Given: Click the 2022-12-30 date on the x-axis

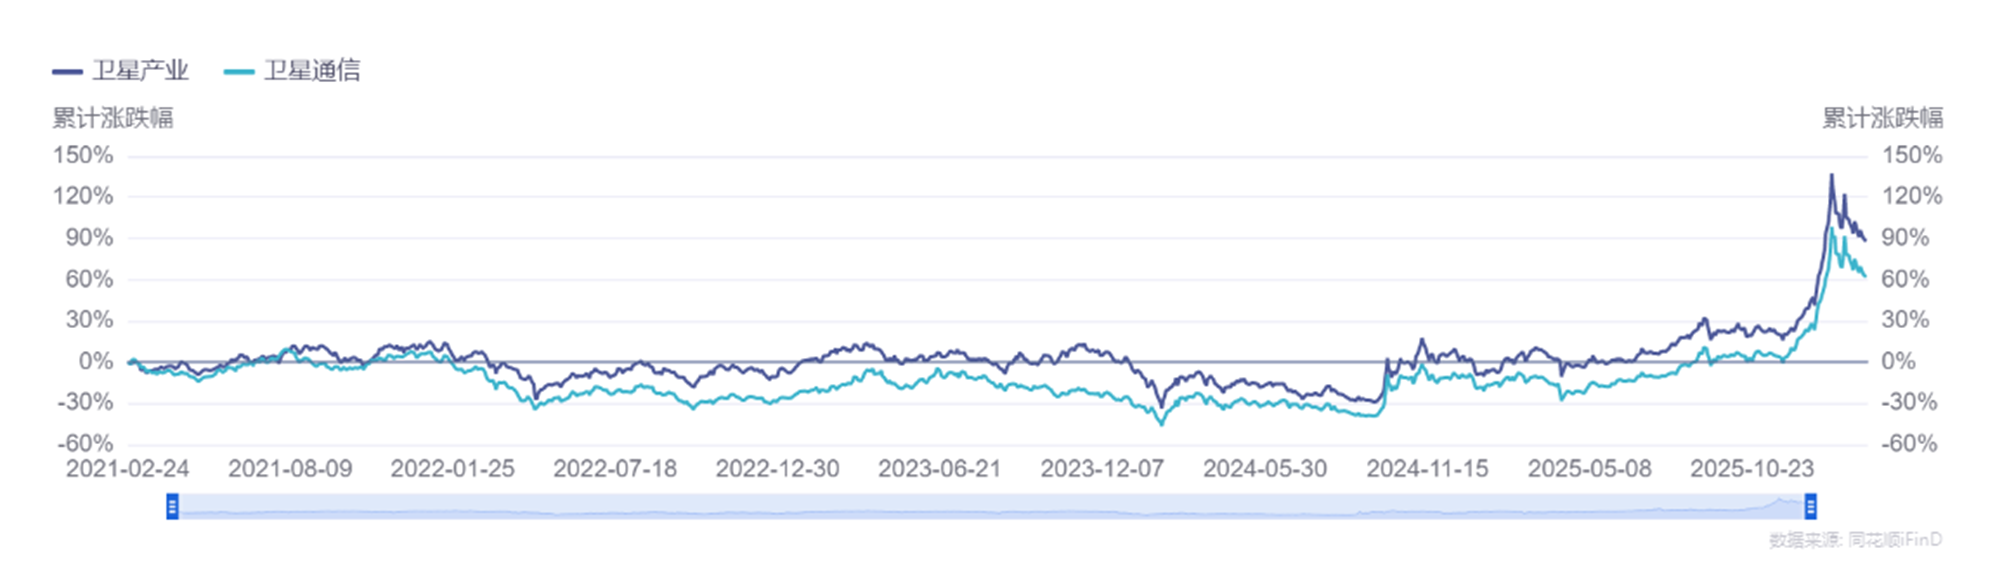Looking at the screenshot, I should point(777,469).
